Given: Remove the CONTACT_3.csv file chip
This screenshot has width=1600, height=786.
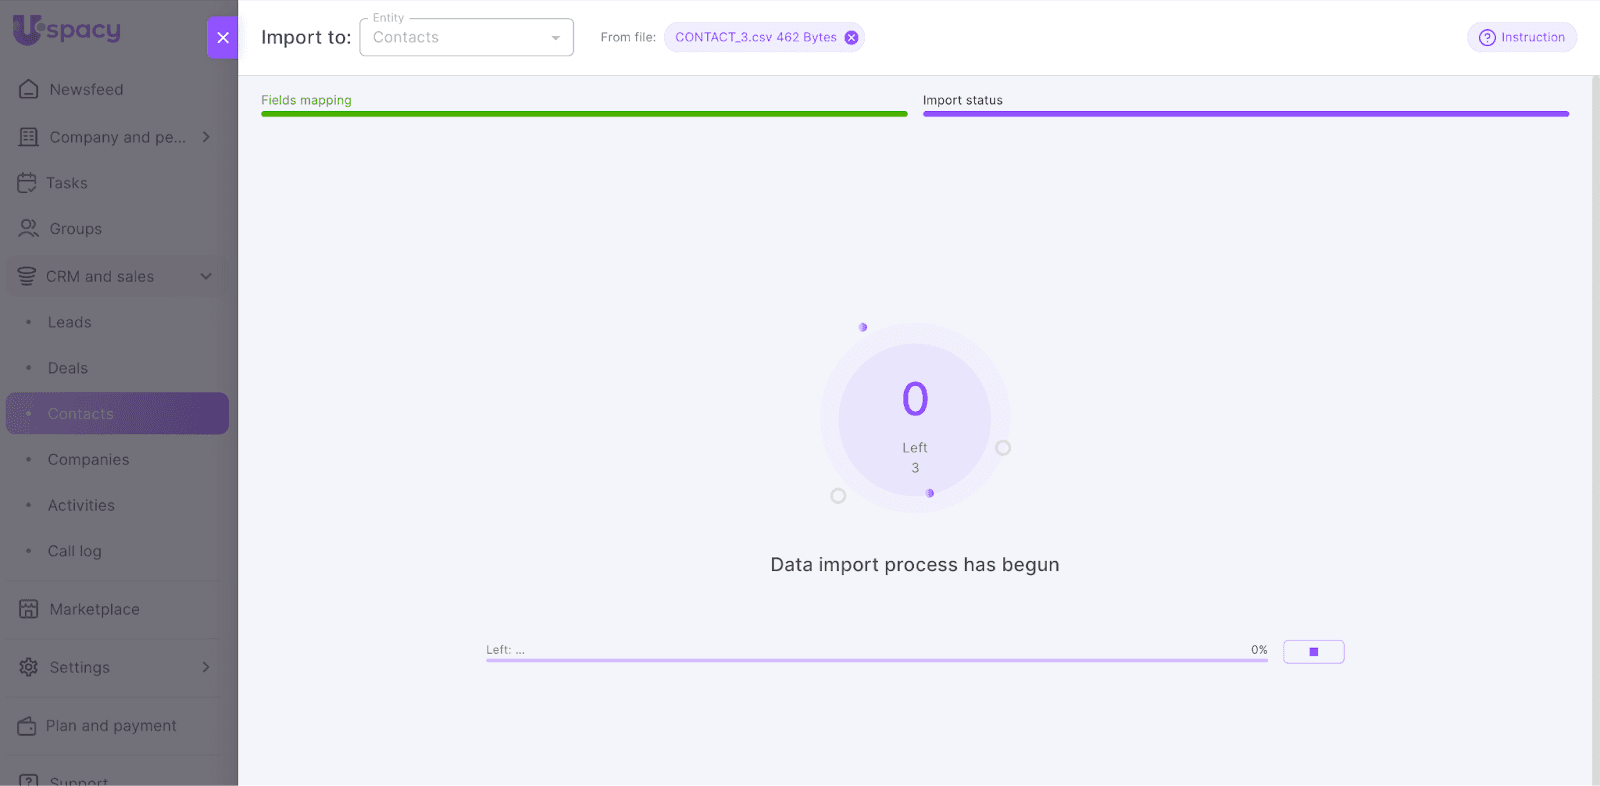Looking at the screenshot, I should 851,38.
